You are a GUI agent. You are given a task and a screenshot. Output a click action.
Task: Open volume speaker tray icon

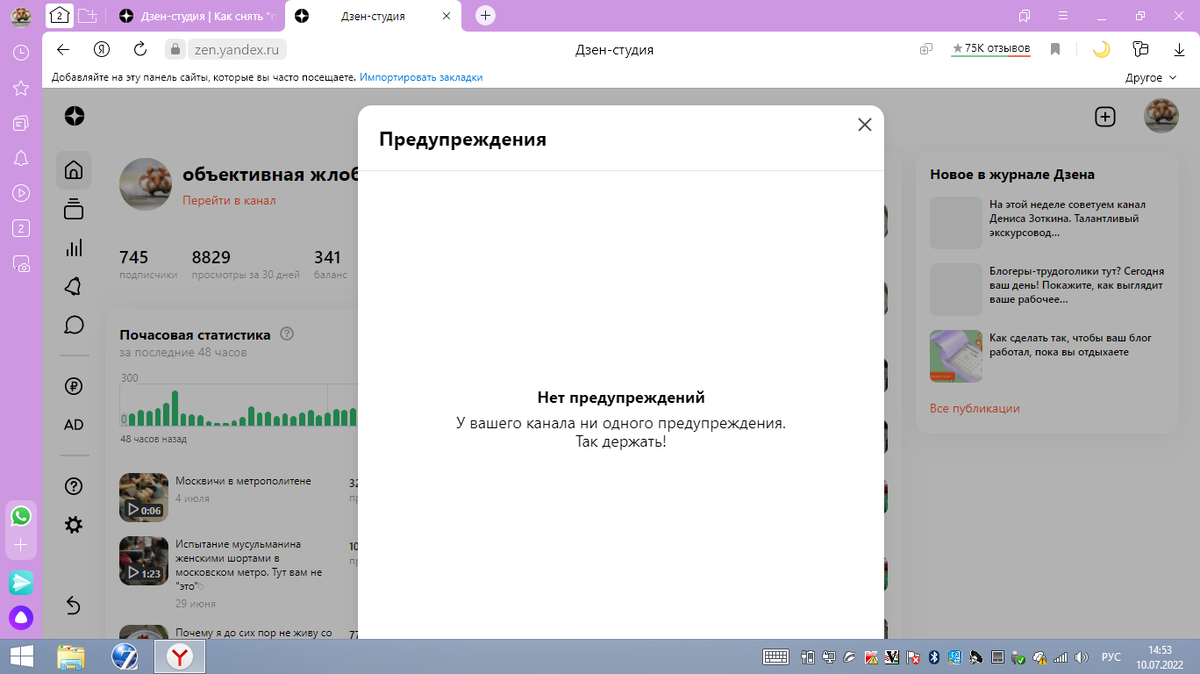pos(1082,657)
